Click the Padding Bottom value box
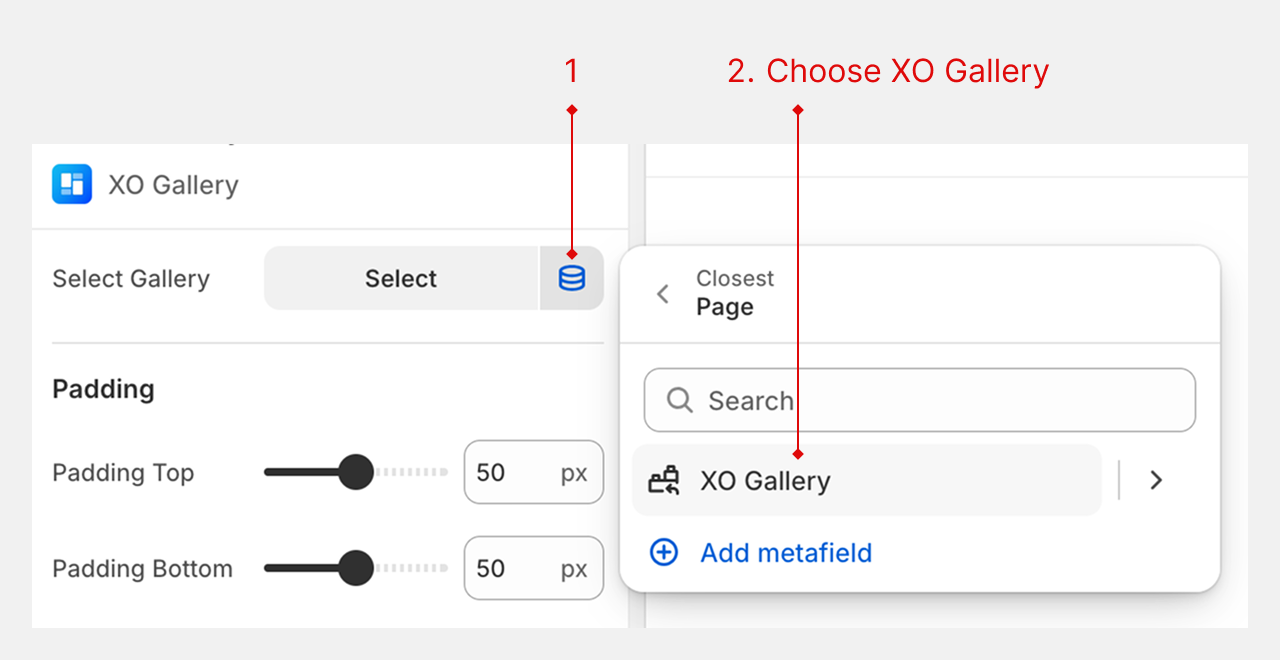This screenshot has height=660, width=1280. point(533,568)
